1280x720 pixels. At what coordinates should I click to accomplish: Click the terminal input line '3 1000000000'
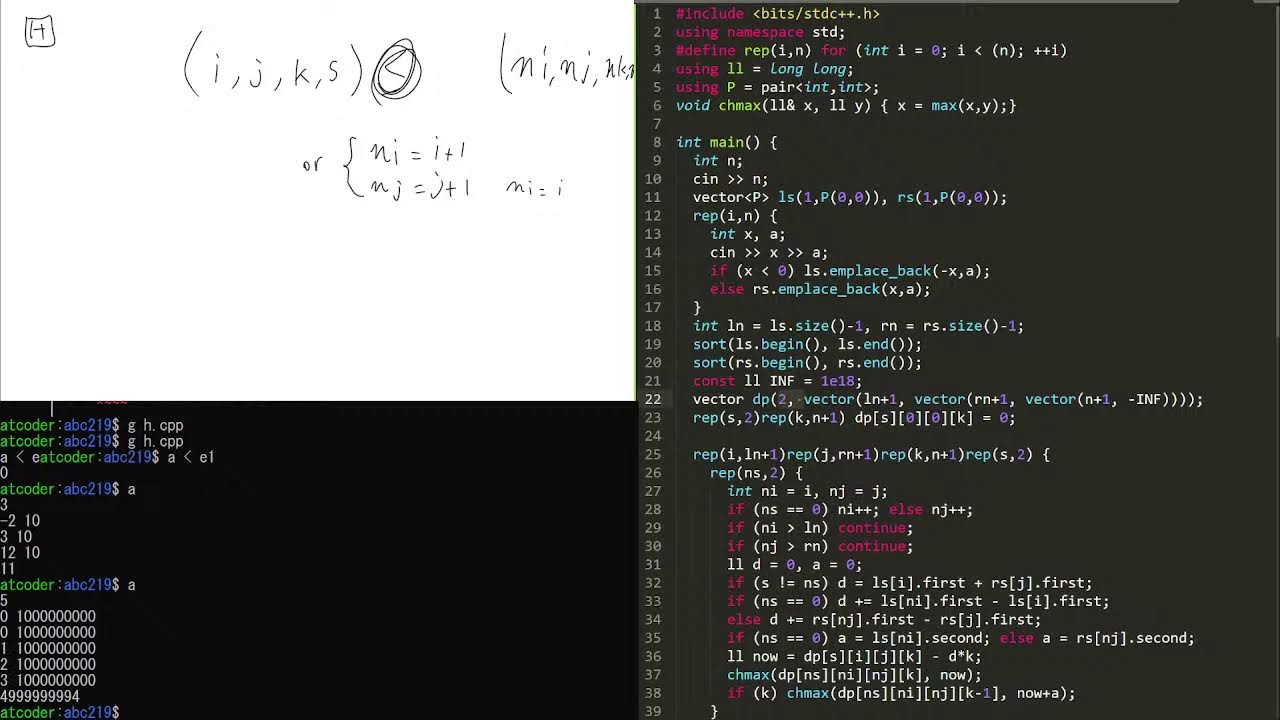pos(48,681)
